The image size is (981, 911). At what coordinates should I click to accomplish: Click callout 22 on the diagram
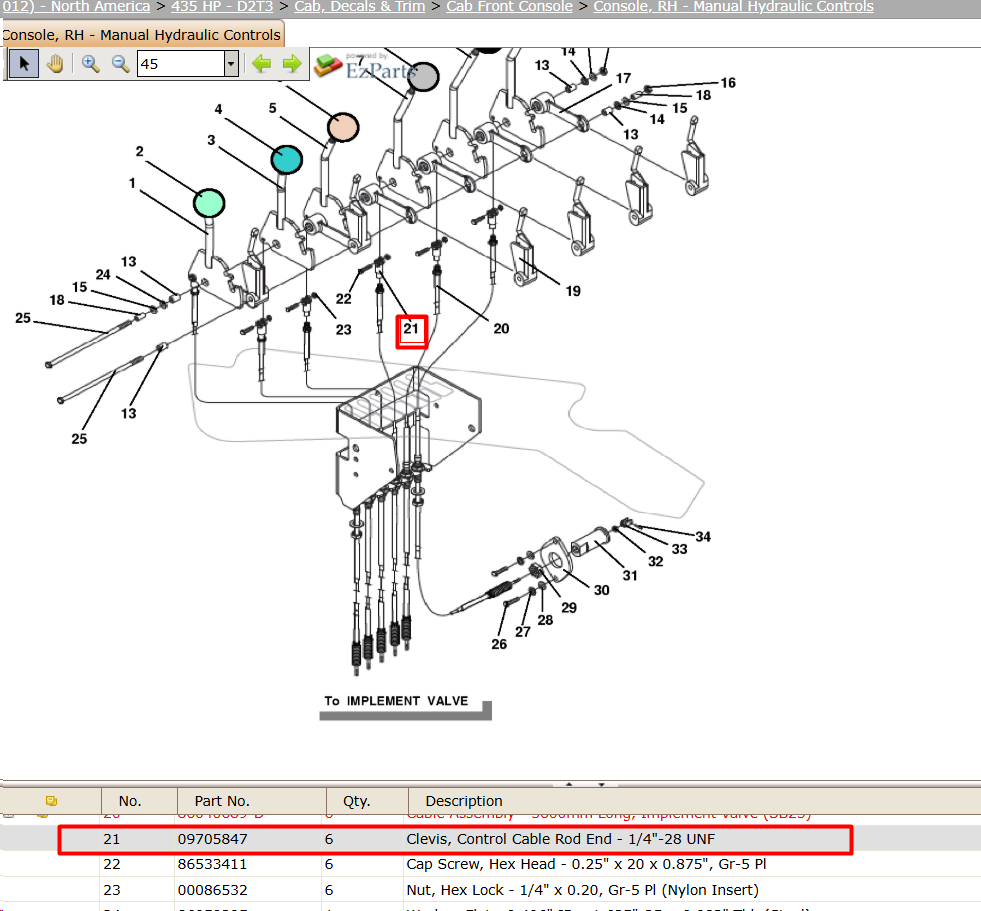click(343, 299)
